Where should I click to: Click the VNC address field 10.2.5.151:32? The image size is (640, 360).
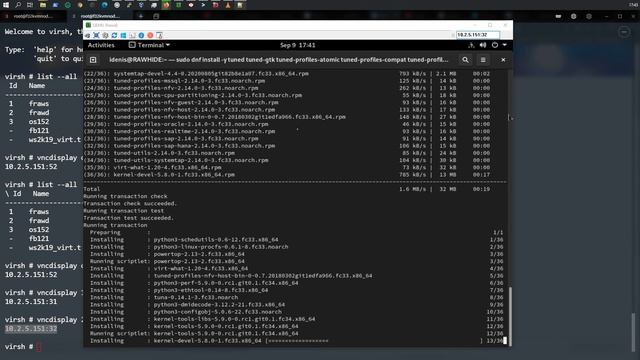click(x=478, y=35)
